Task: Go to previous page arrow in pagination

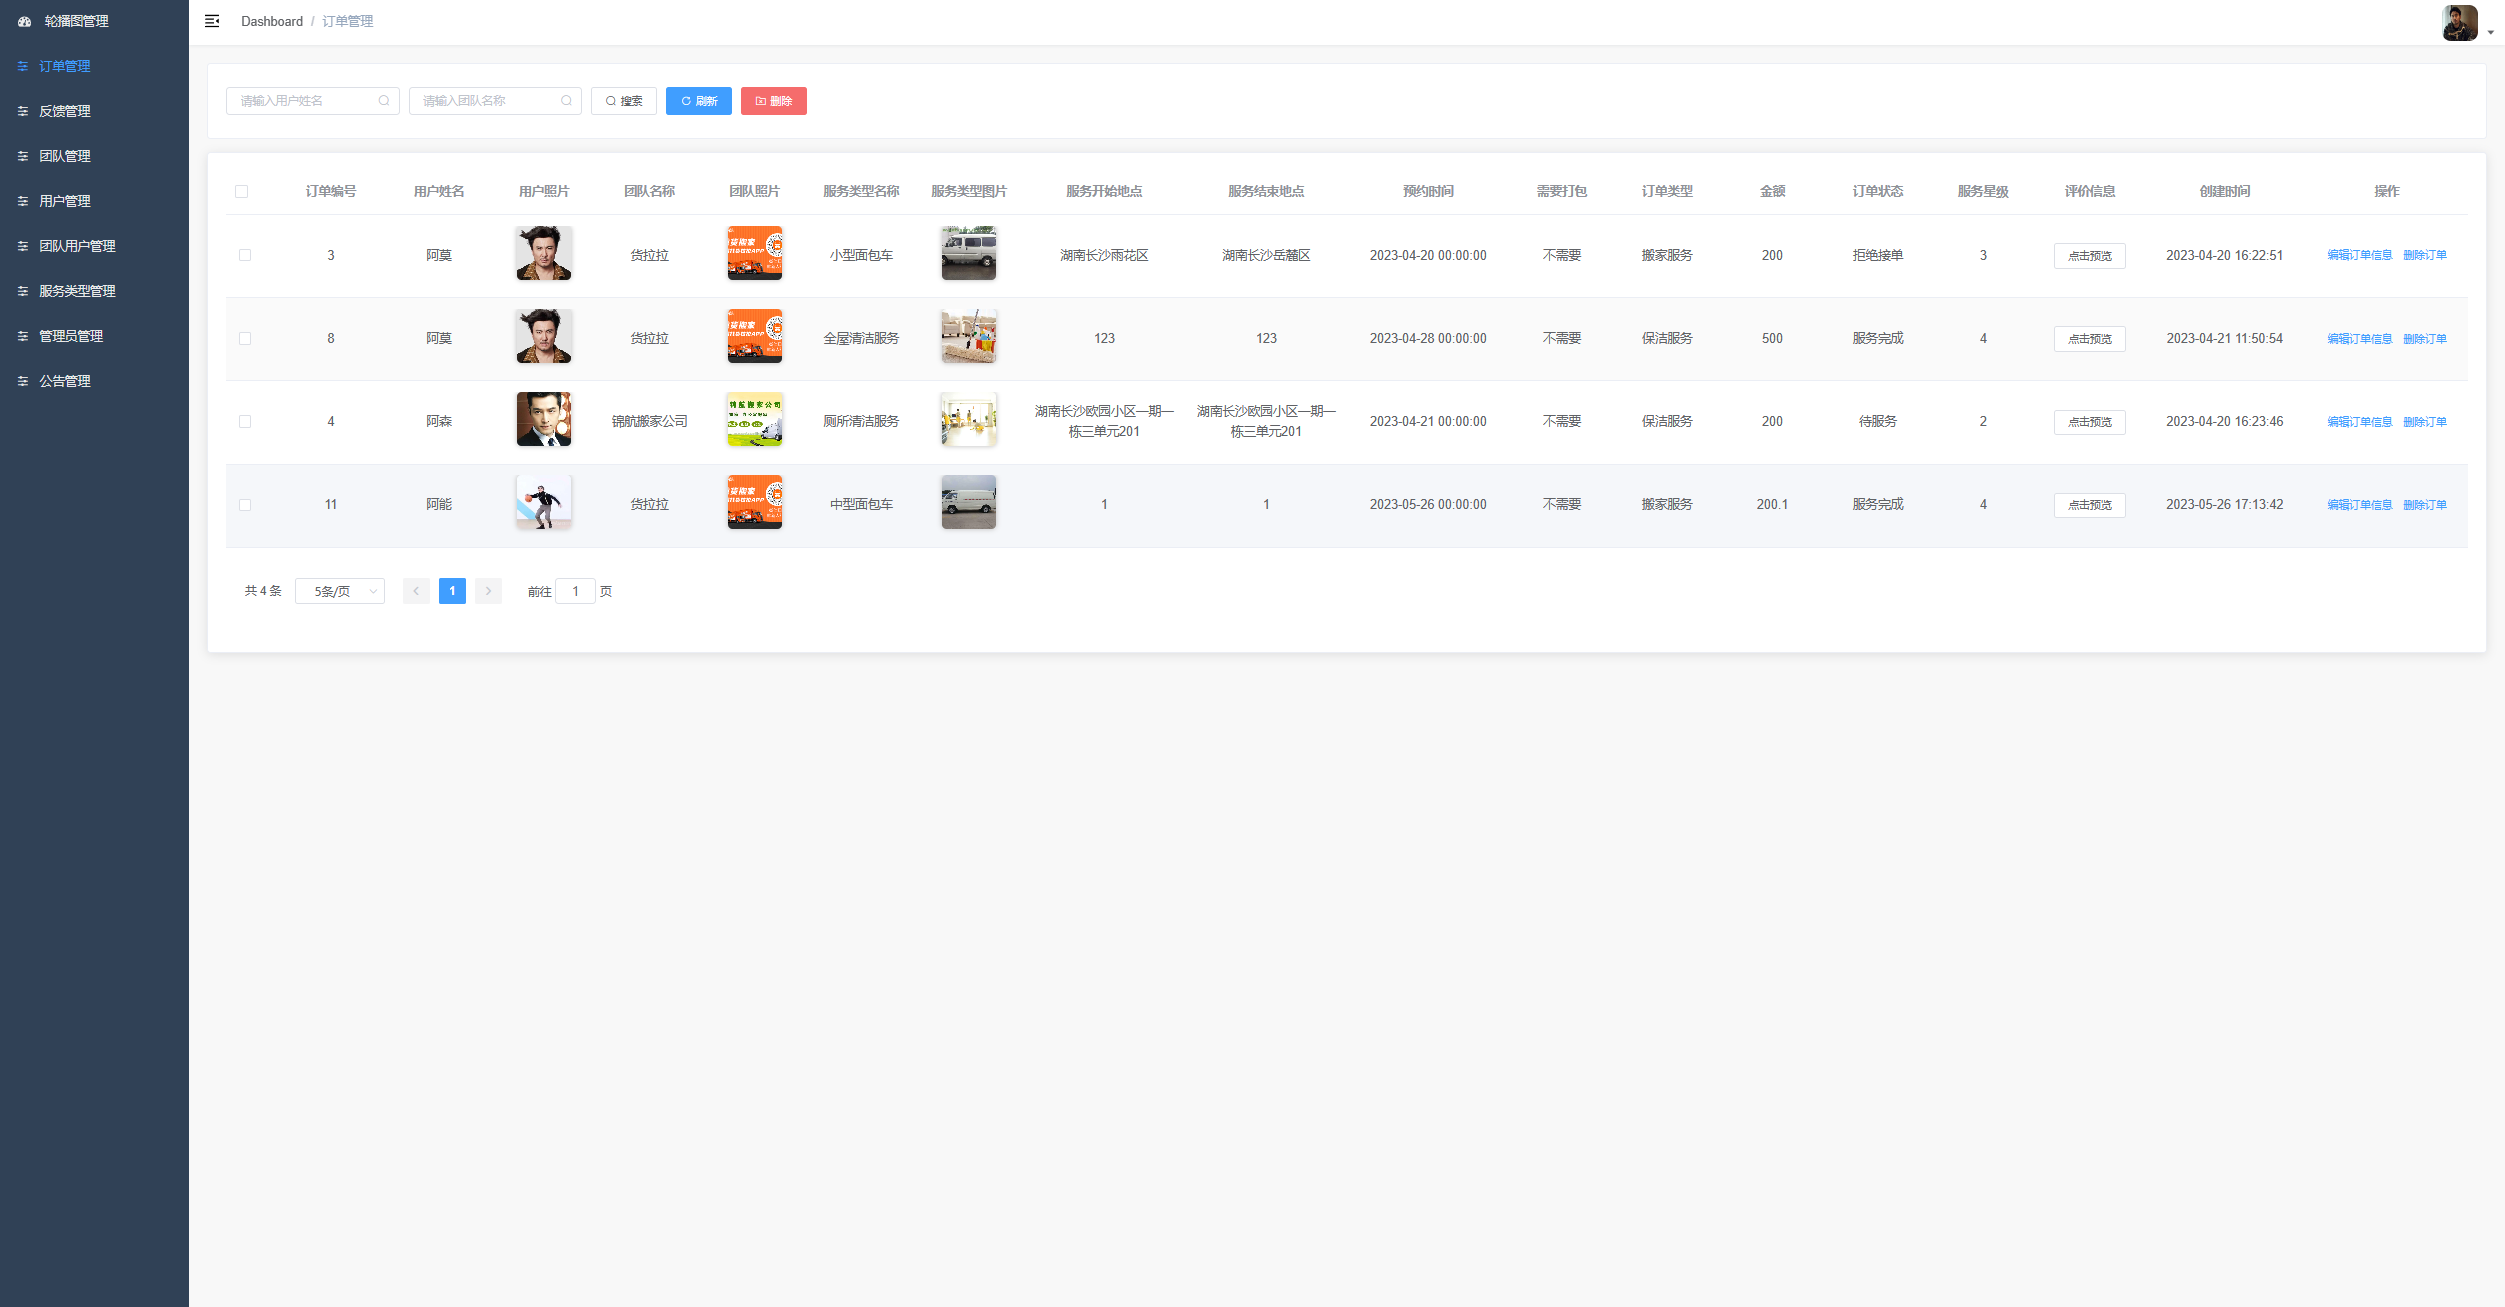Action: [416, 591]
